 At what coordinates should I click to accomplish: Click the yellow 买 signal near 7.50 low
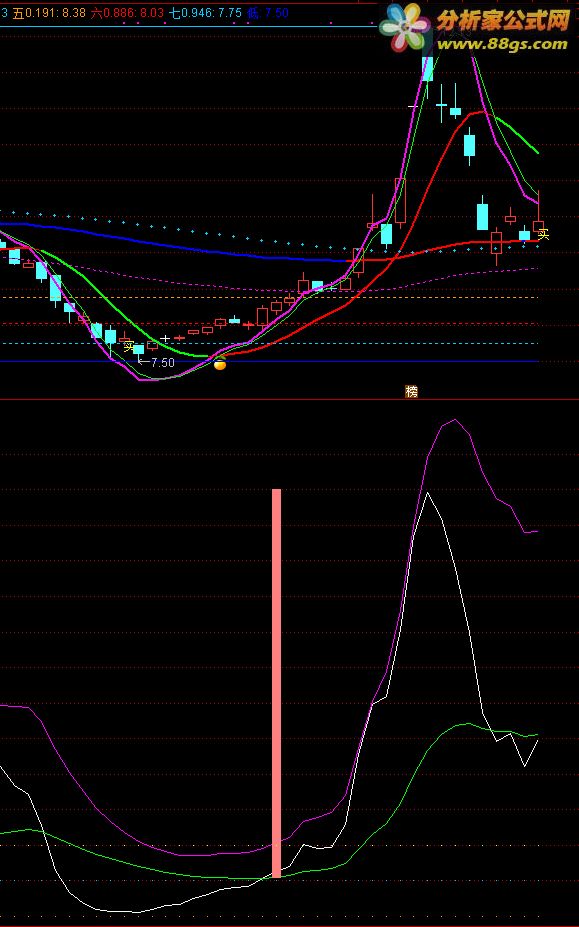pyautogui.click(x=128, y=347)
